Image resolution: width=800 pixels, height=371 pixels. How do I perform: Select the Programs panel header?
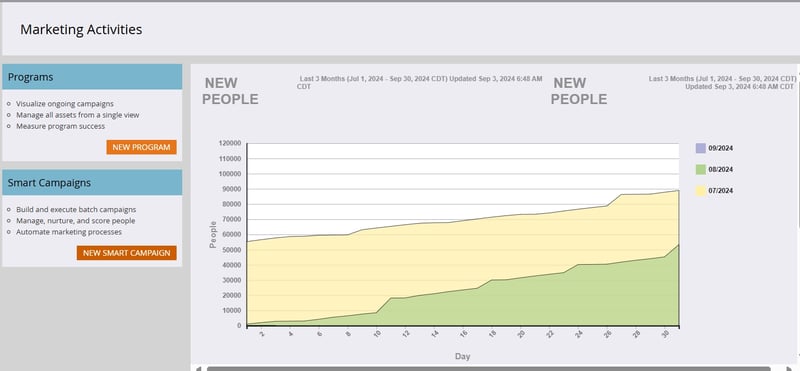tap(92, 77)
